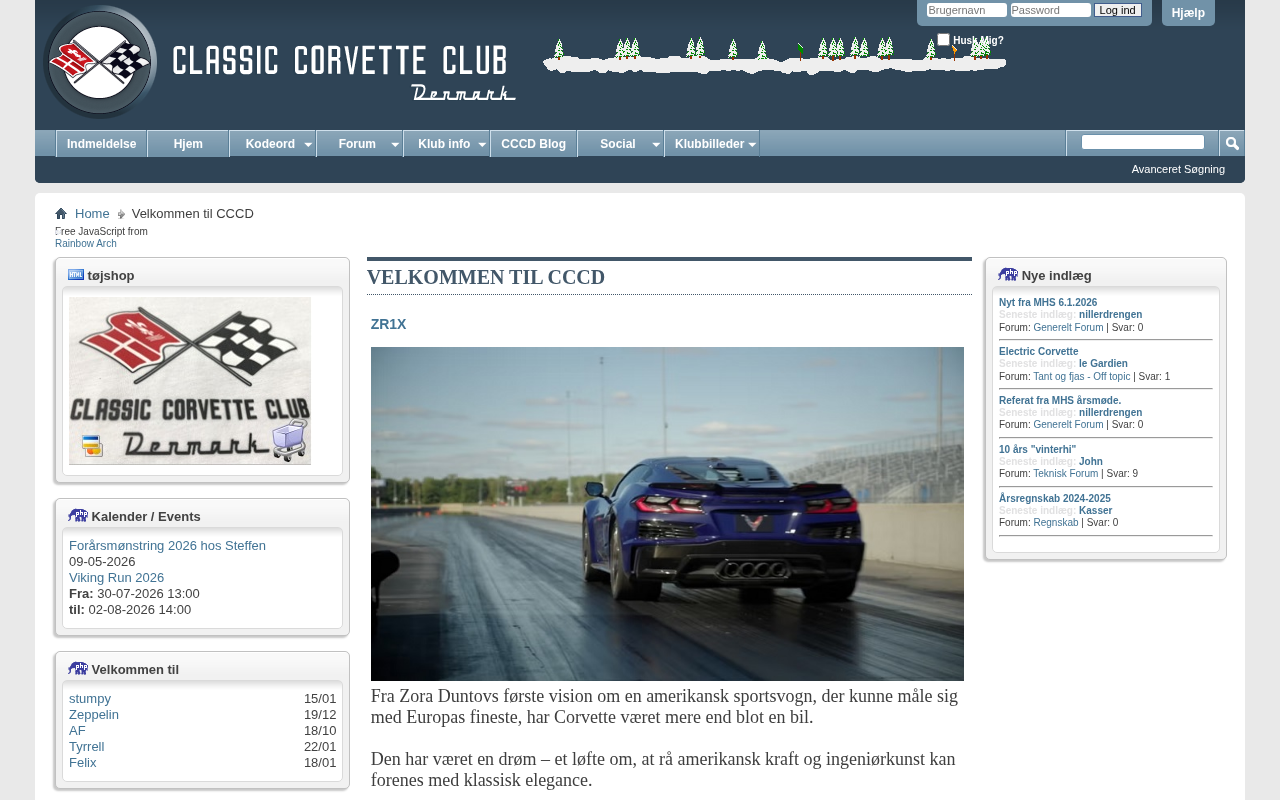Open the Electric Corvette post link
The width and height of the screenshot is (1280, 800).
[1038, 351]
